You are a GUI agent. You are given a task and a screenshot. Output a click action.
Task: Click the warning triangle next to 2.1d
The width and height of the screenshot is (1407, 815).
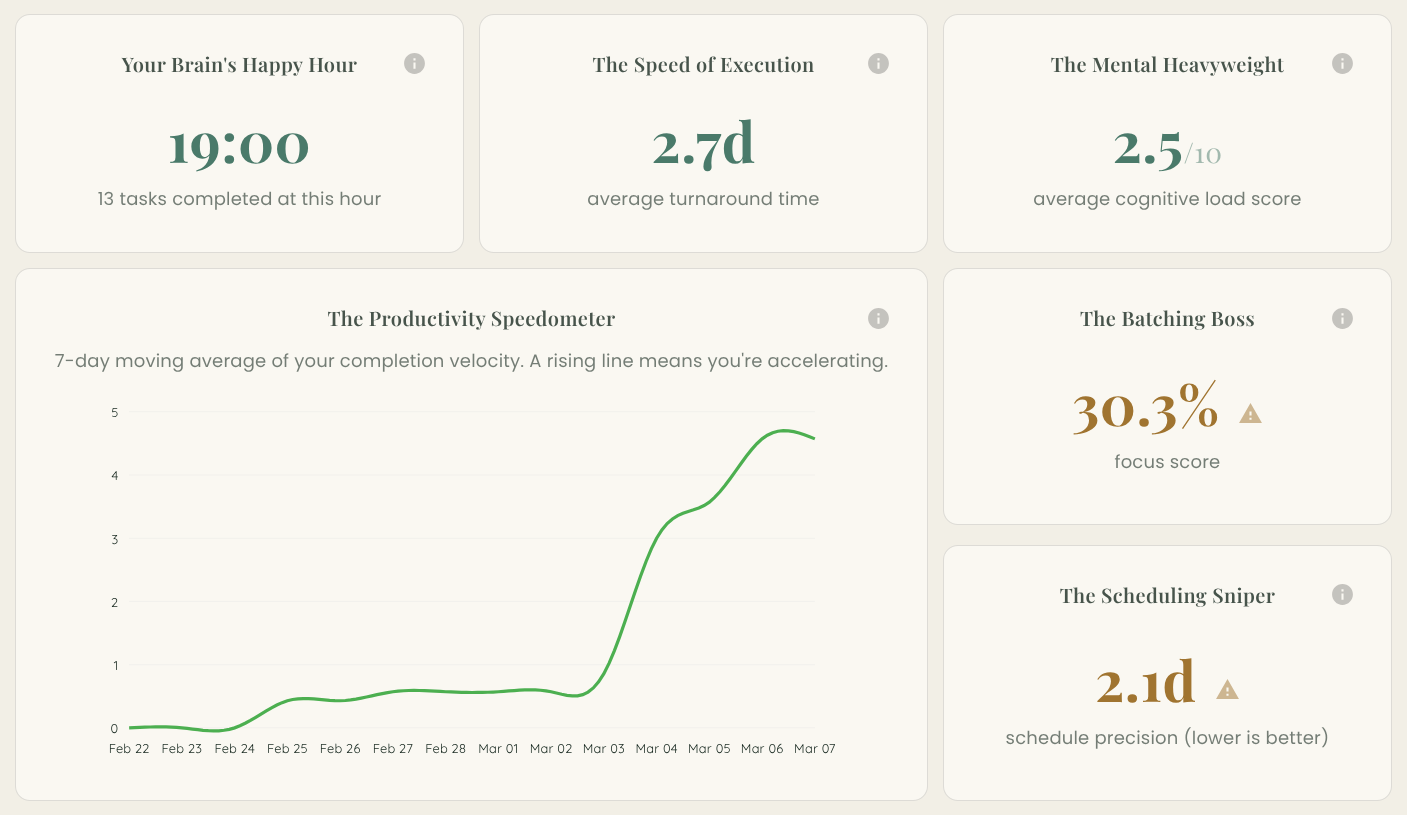(1228, 688)
